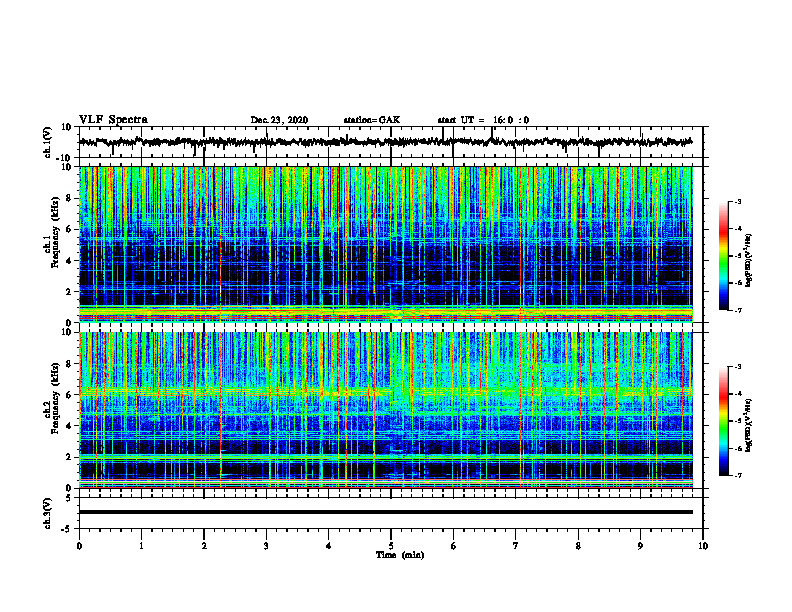
Task: Click time axis tick label "8"
Action: coord(578,546)
